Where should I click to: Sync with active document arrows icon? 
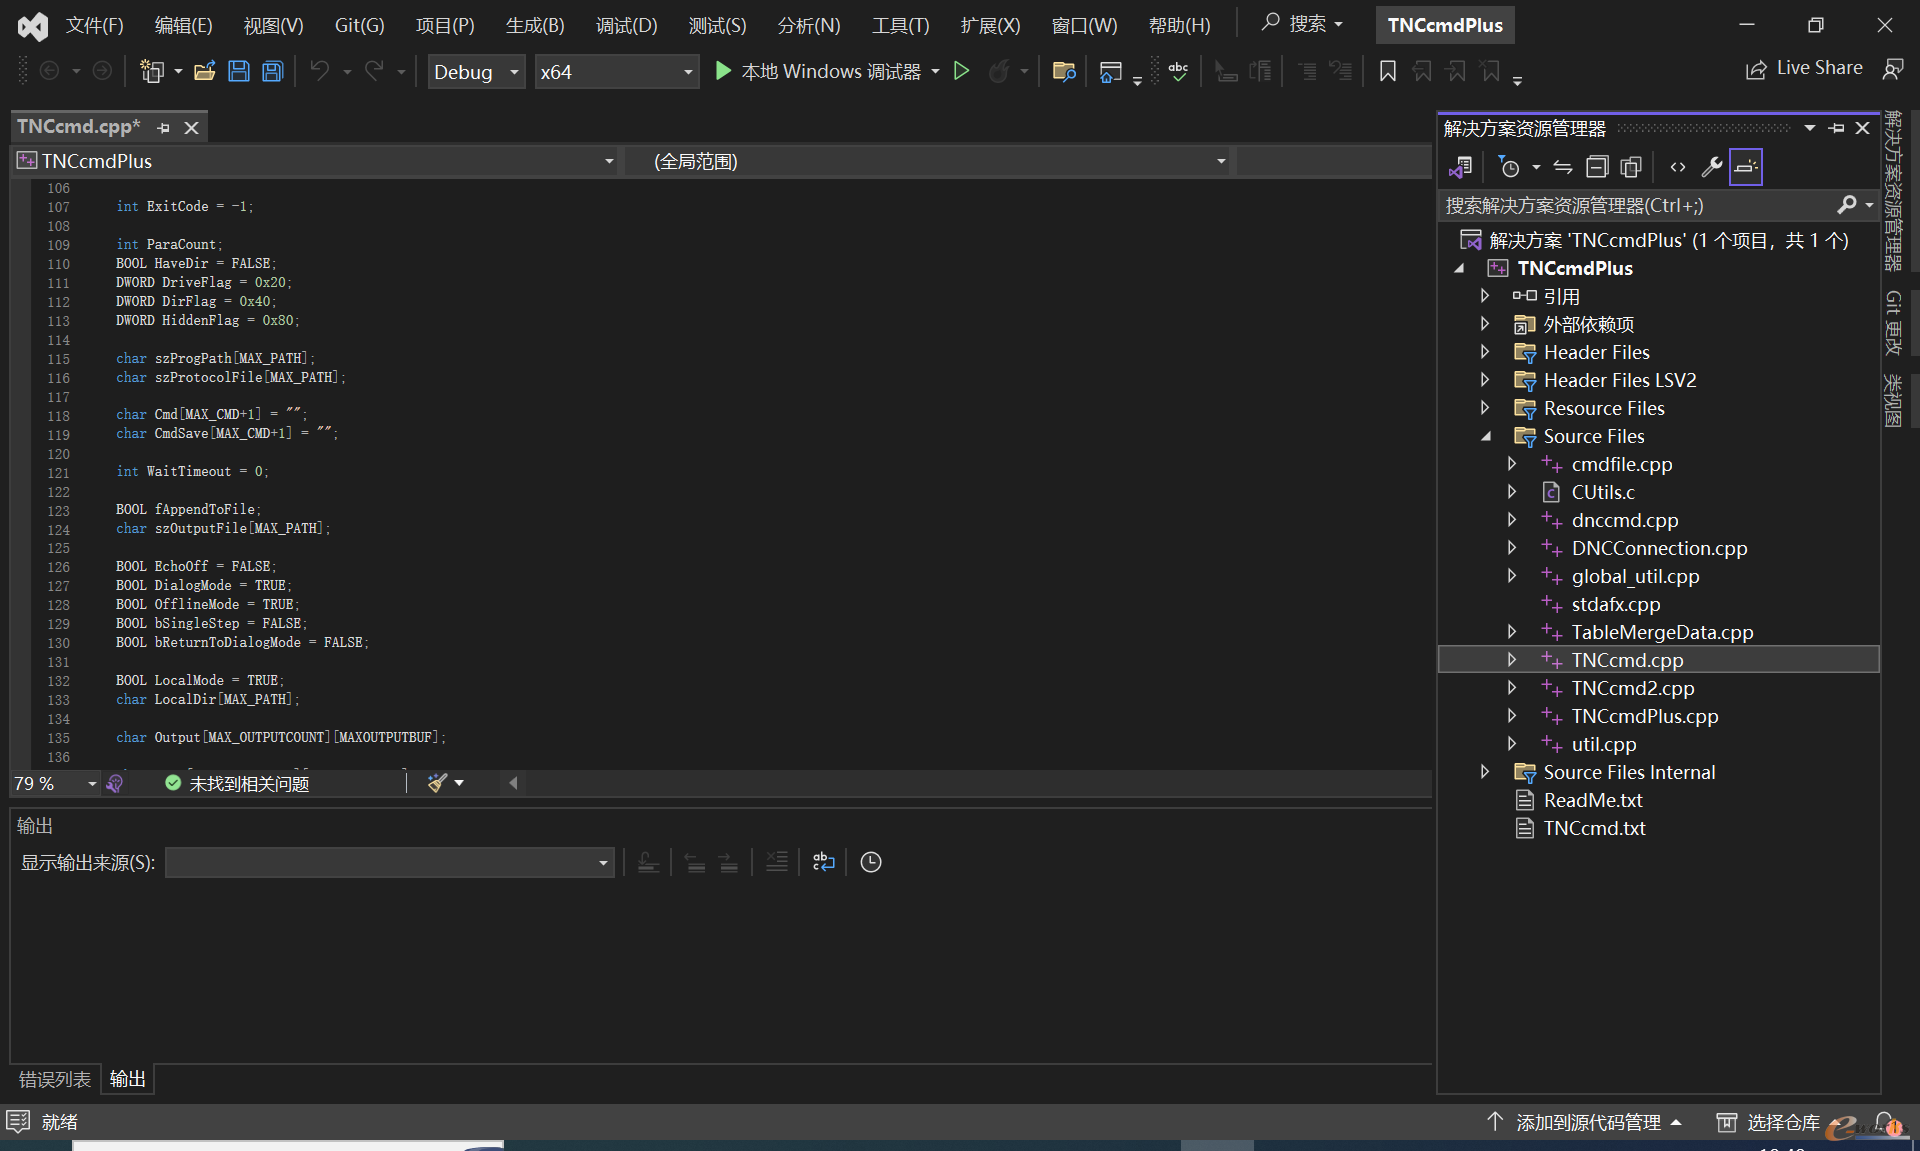(x=1563, y=167)
